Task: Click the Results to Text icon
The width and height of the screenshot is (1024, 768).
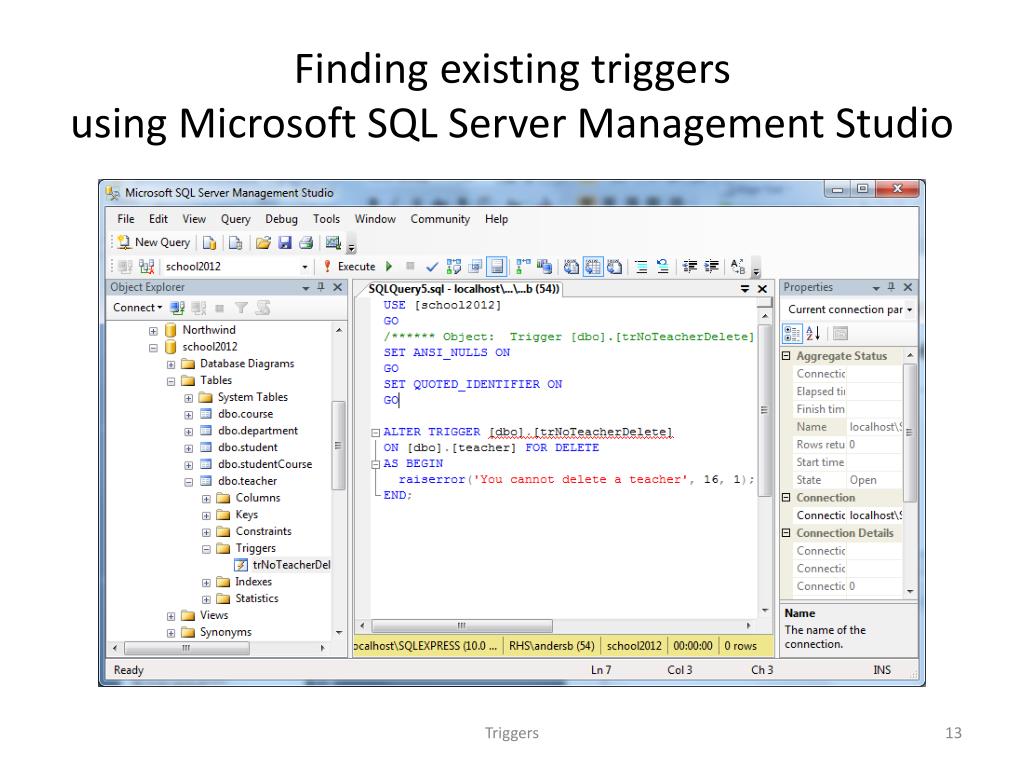Action: [x=571, y=266]
